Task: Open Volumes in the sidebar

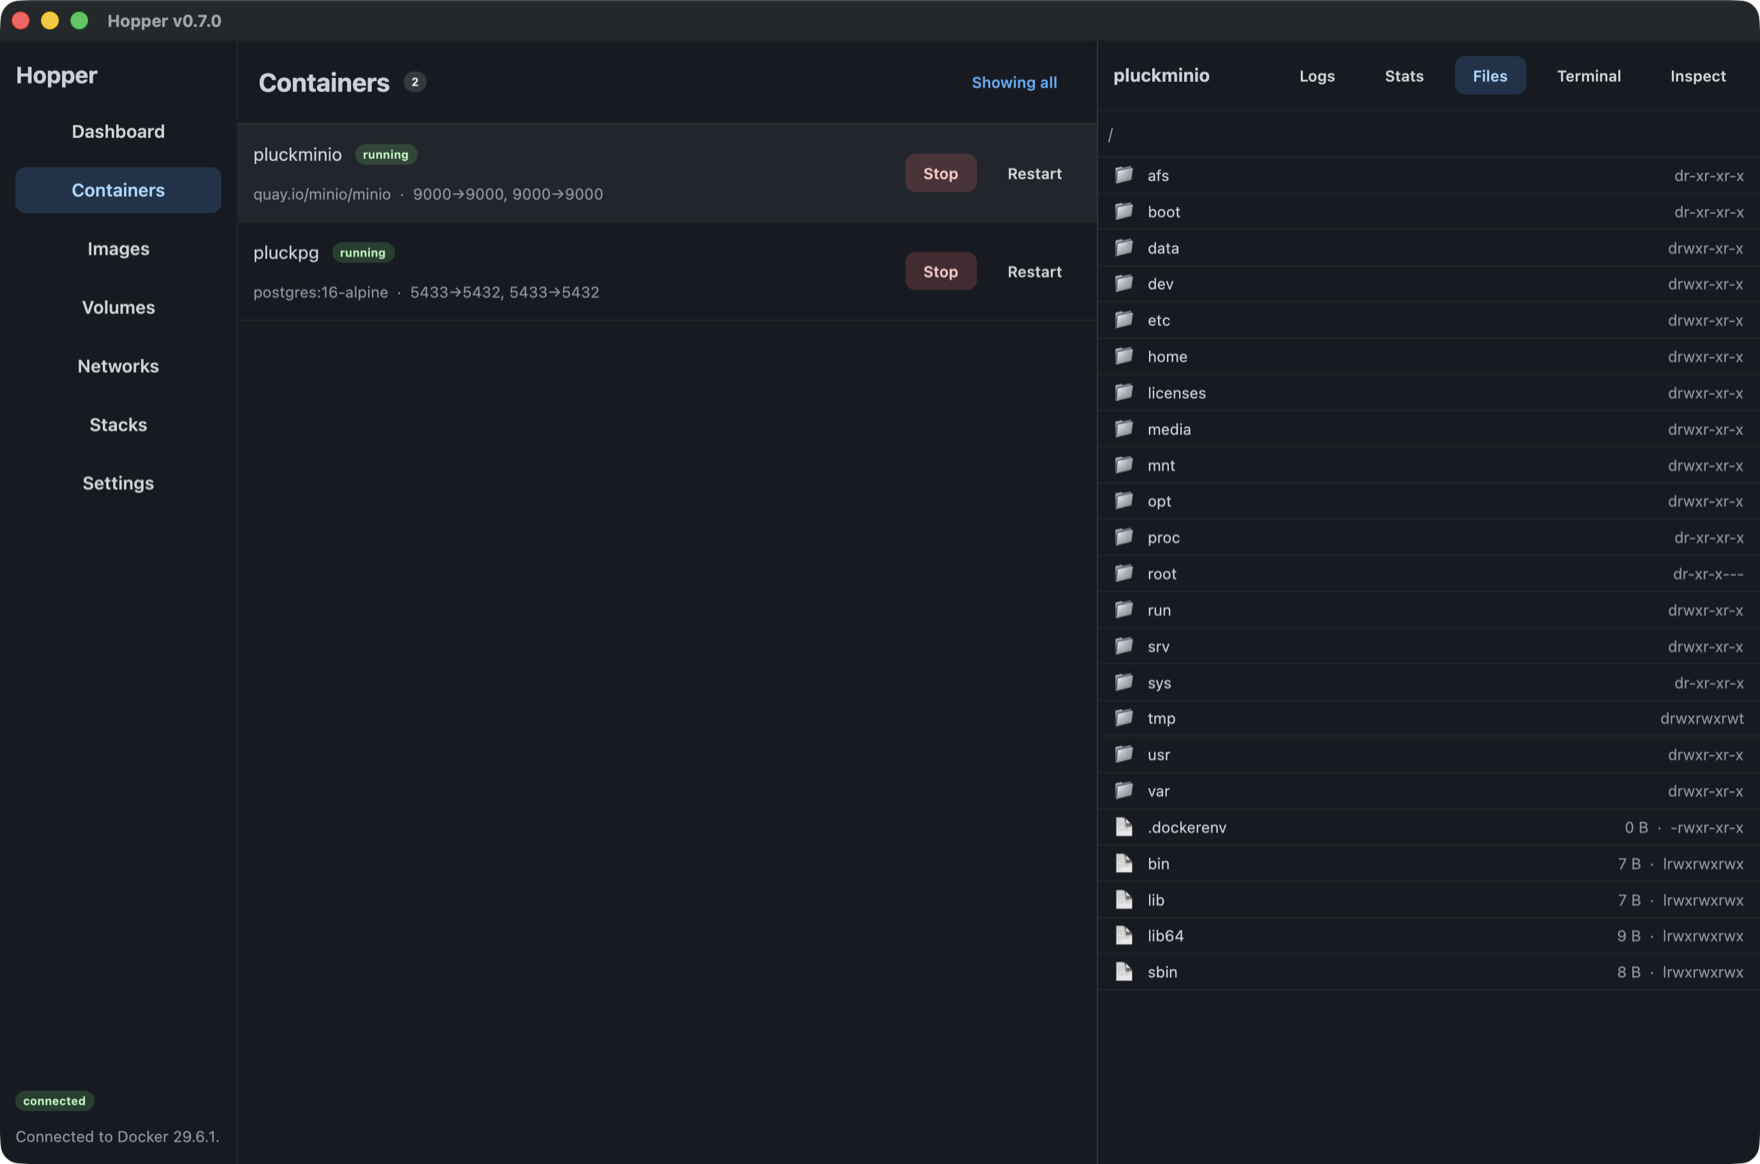Action: (118, 307)
